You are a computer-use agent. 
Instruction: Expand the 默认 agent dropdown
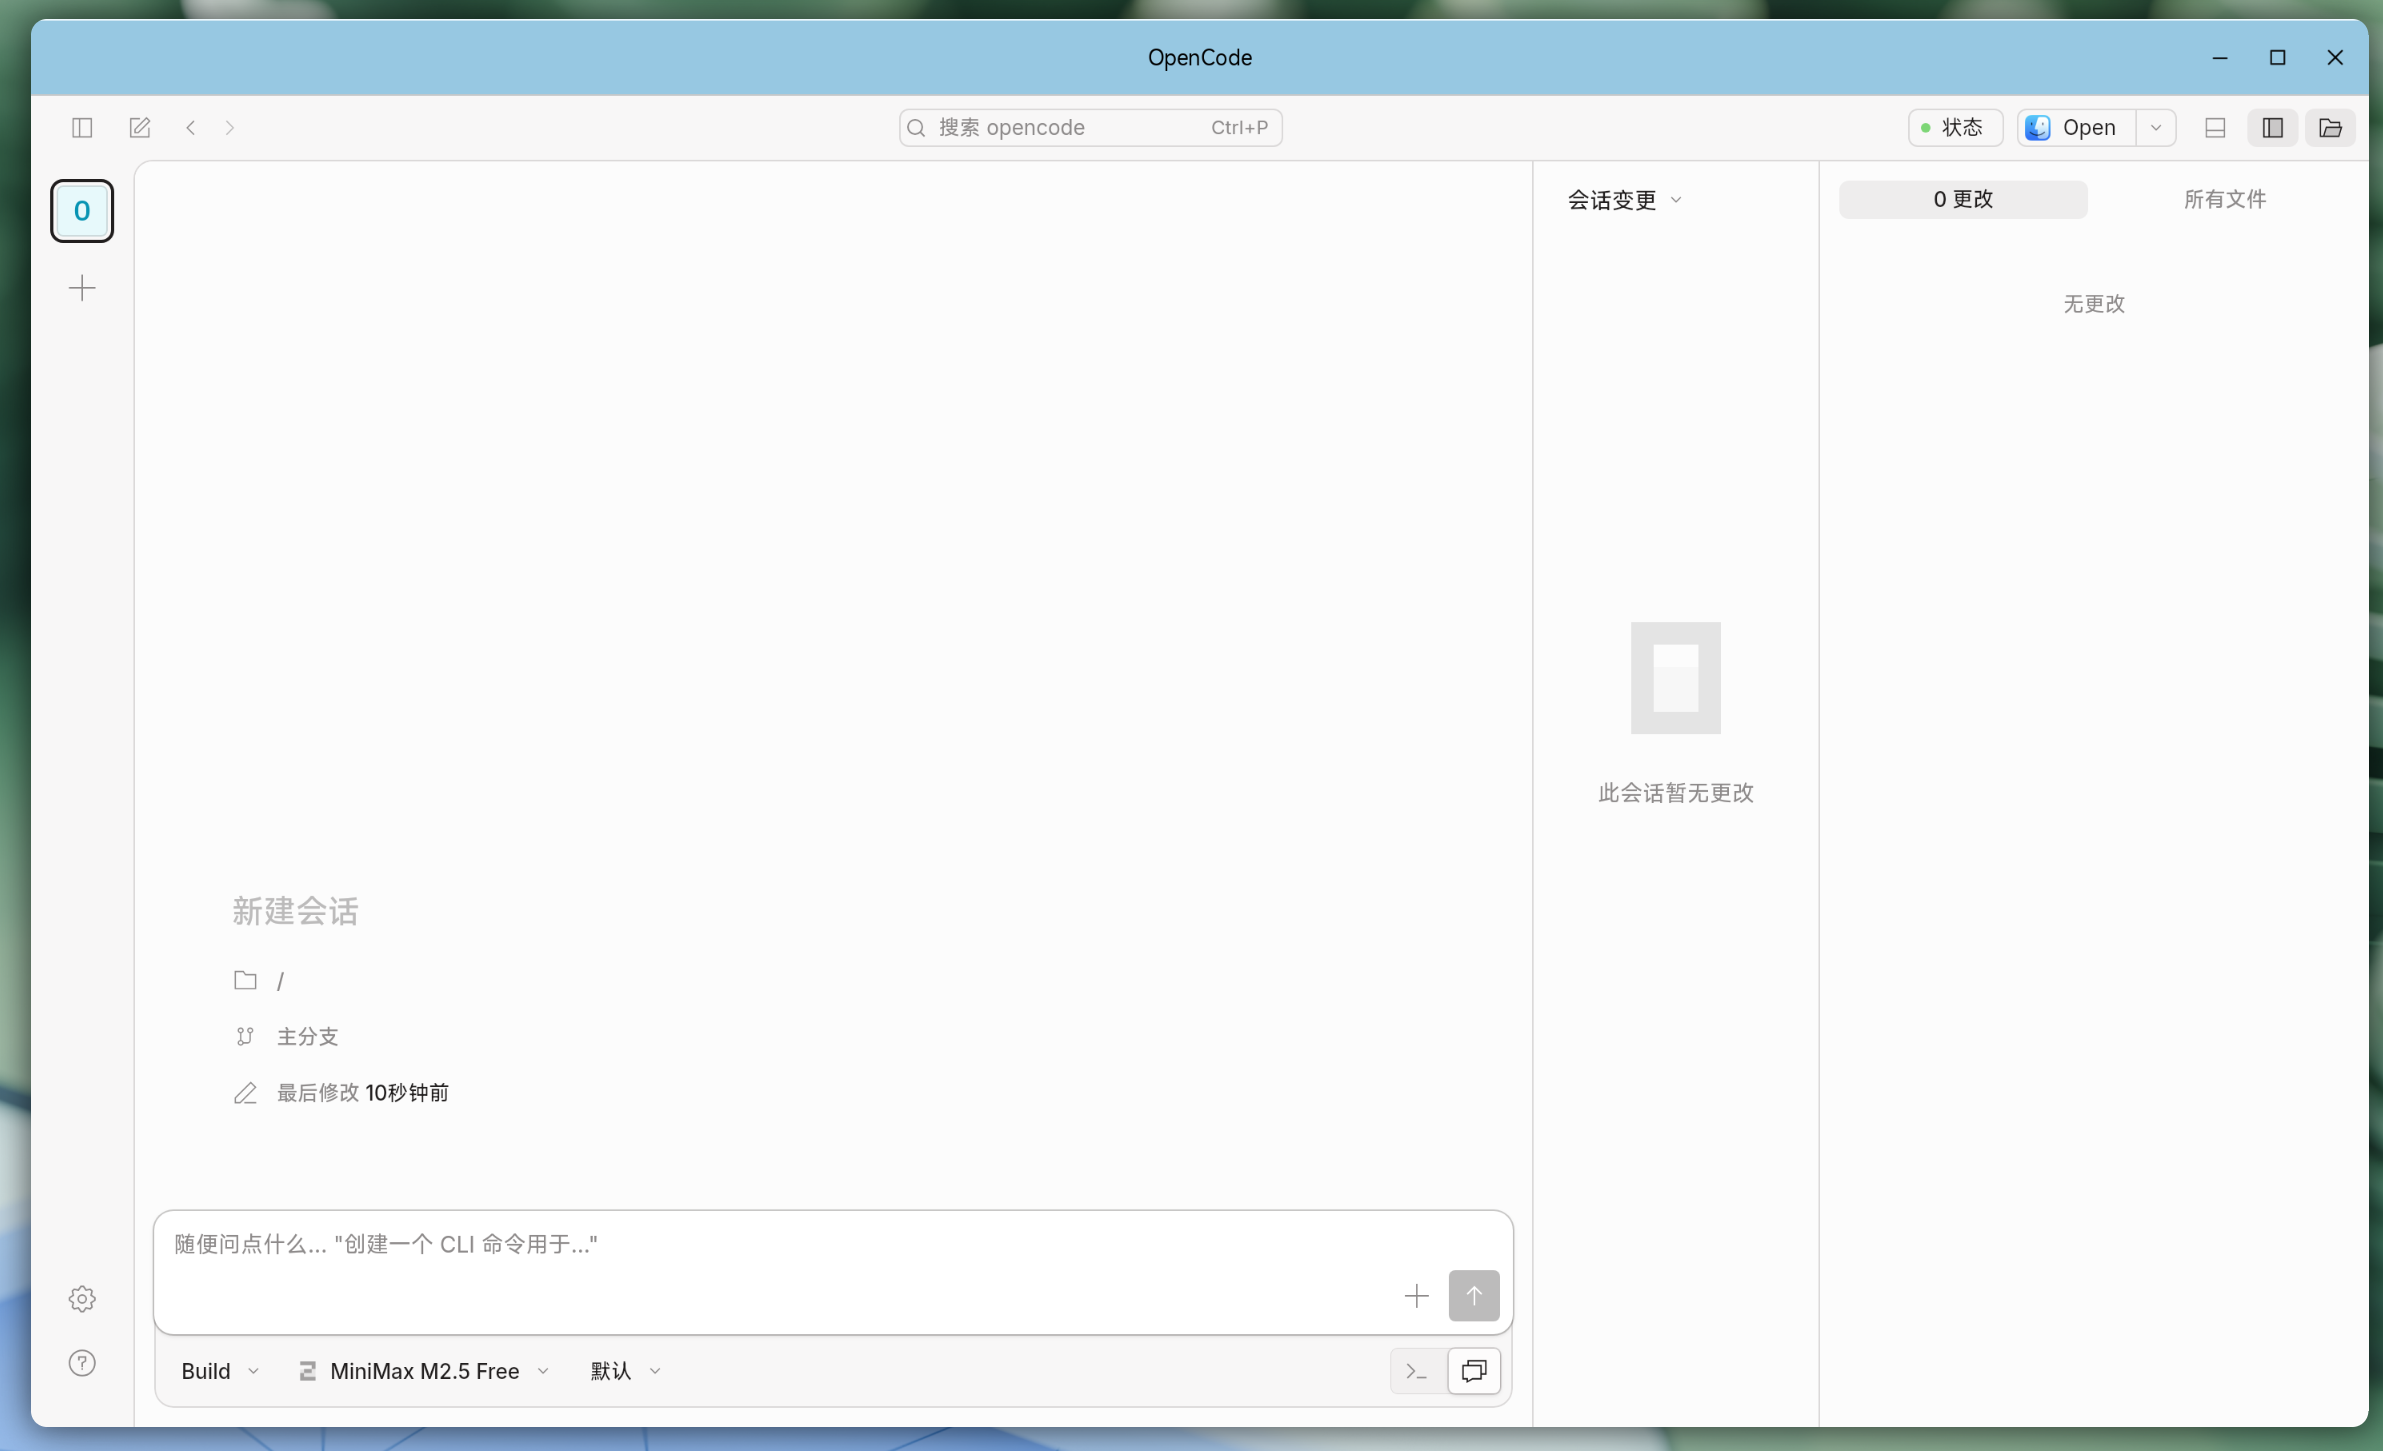click(623, 1371)
